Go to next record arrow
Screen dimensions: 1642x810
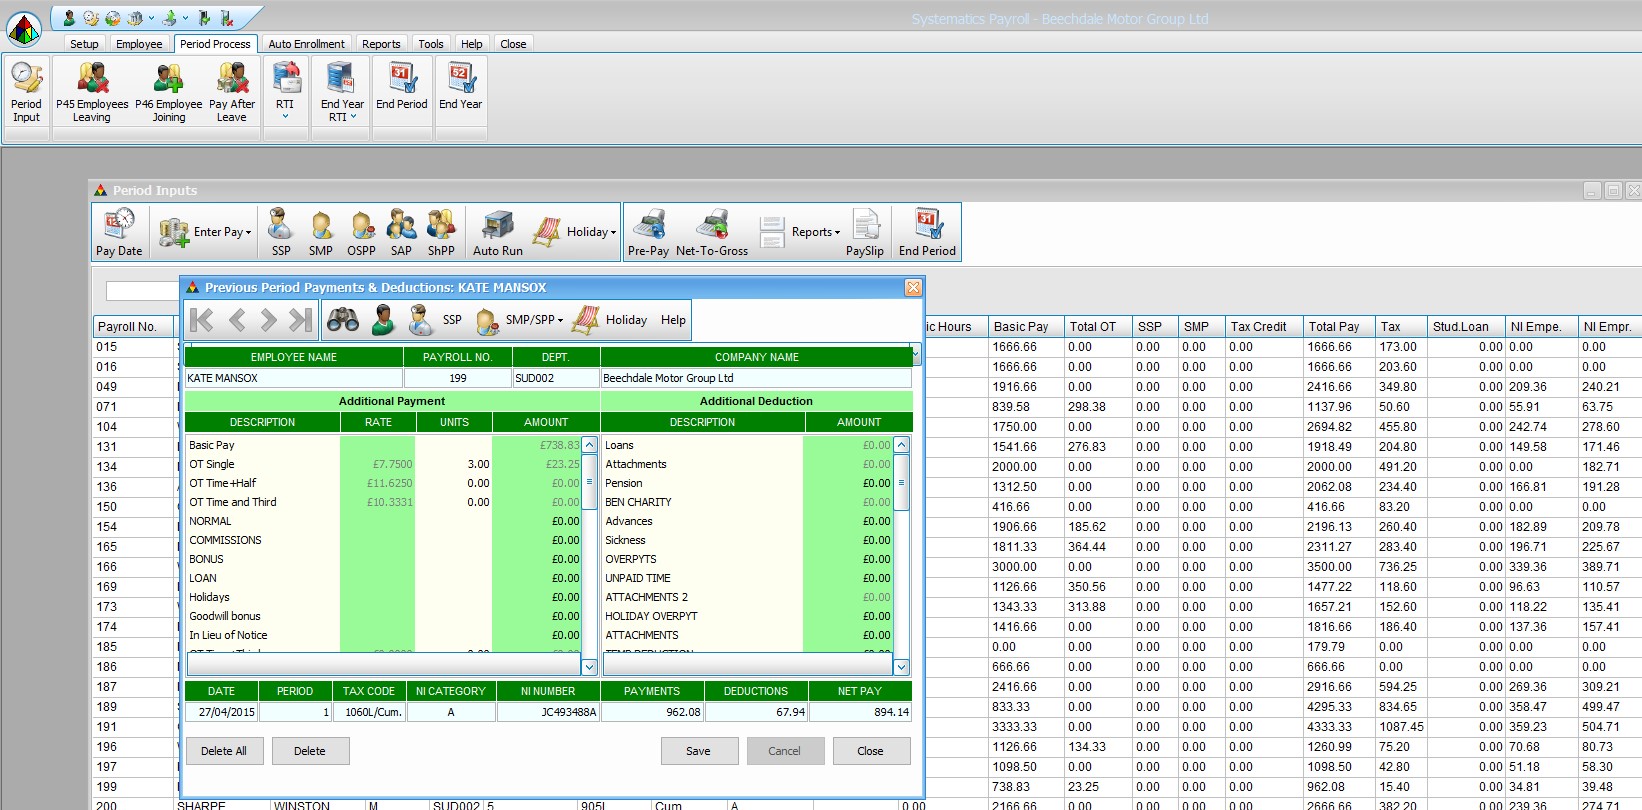(268, 320)
